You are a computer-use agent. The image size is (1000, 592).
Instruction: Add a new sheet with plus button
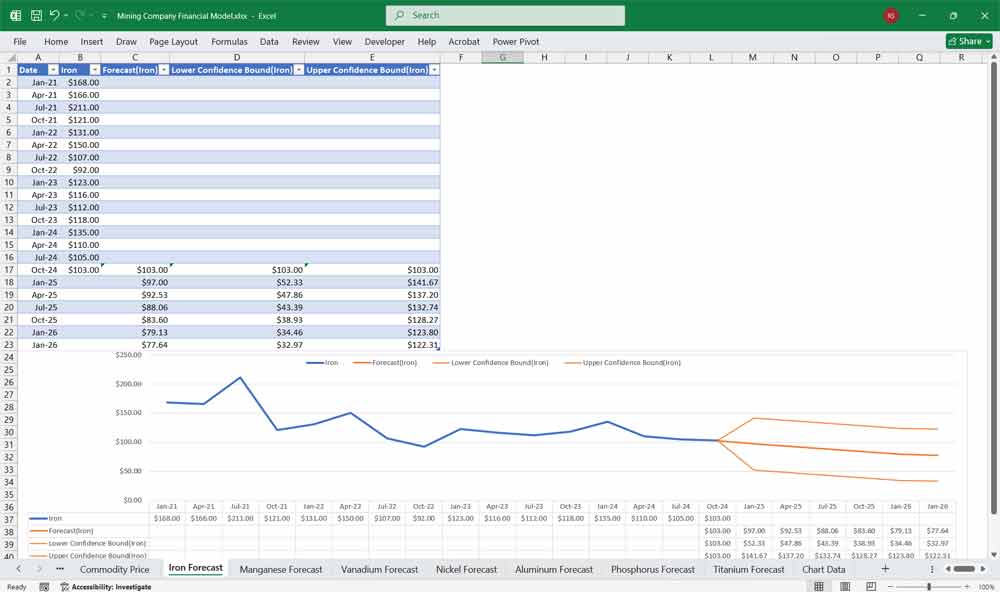[x=885, y=568]
